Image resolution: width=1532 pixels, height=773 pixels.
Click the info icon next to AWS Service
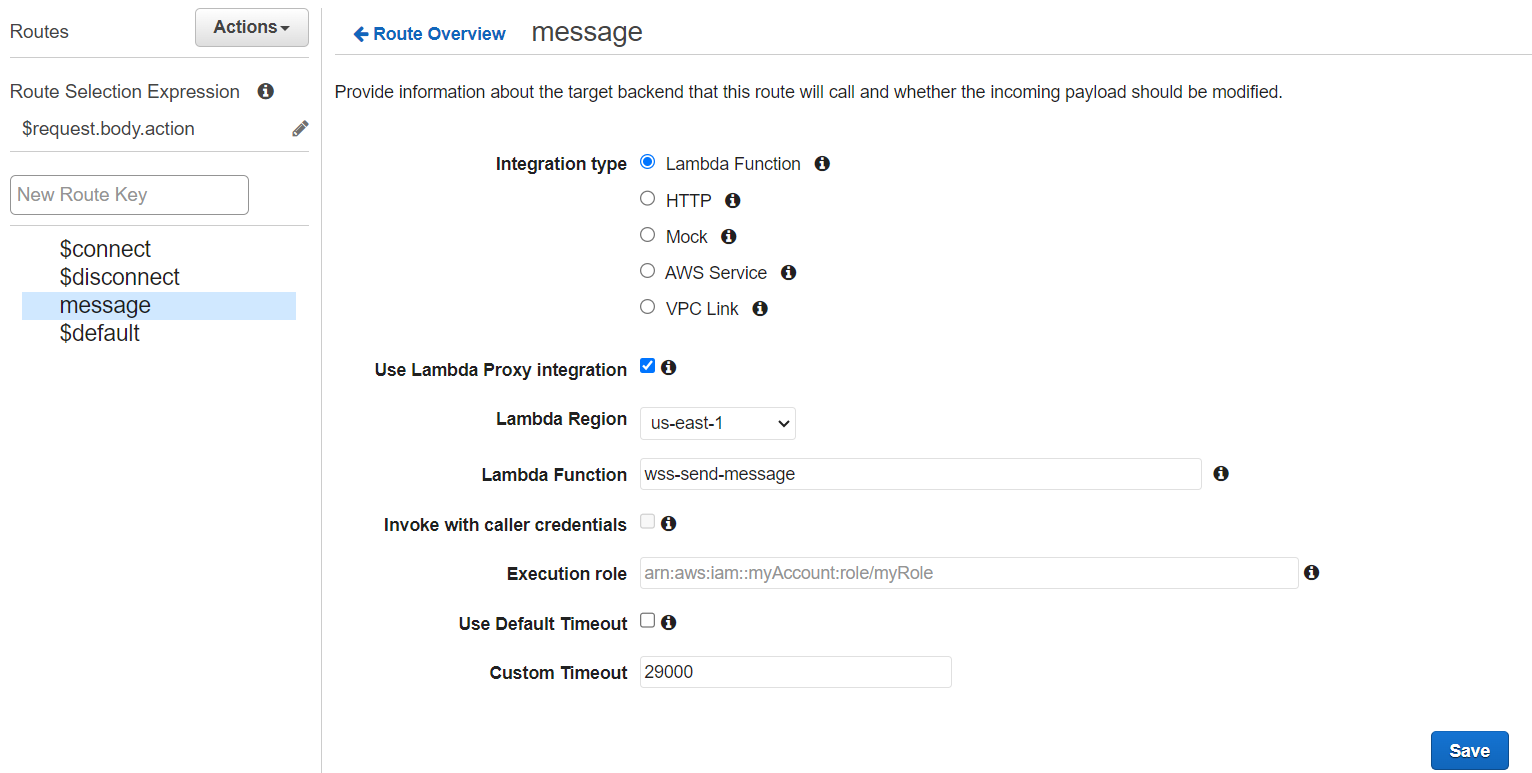click(x=788, y=272)
